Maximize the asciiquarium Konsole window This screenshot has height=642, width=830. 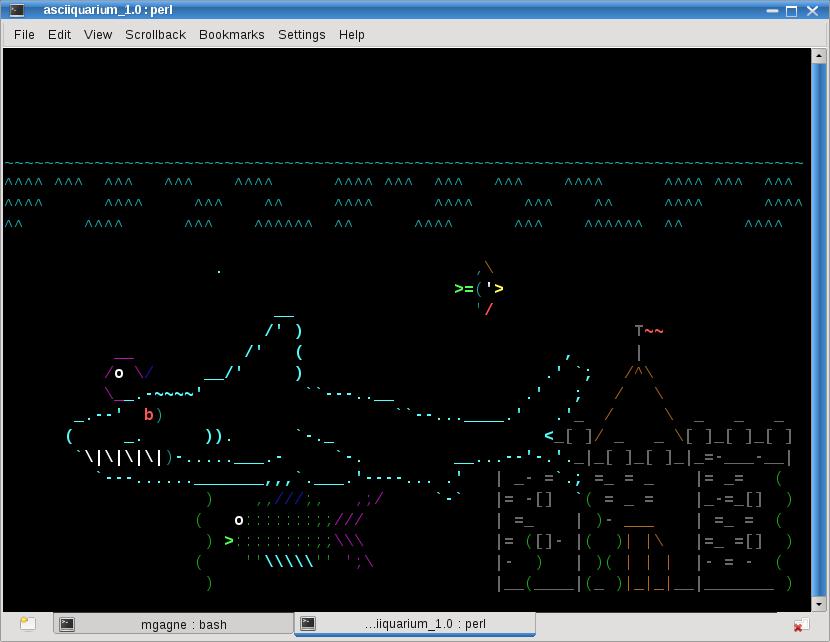click(792, 11)
